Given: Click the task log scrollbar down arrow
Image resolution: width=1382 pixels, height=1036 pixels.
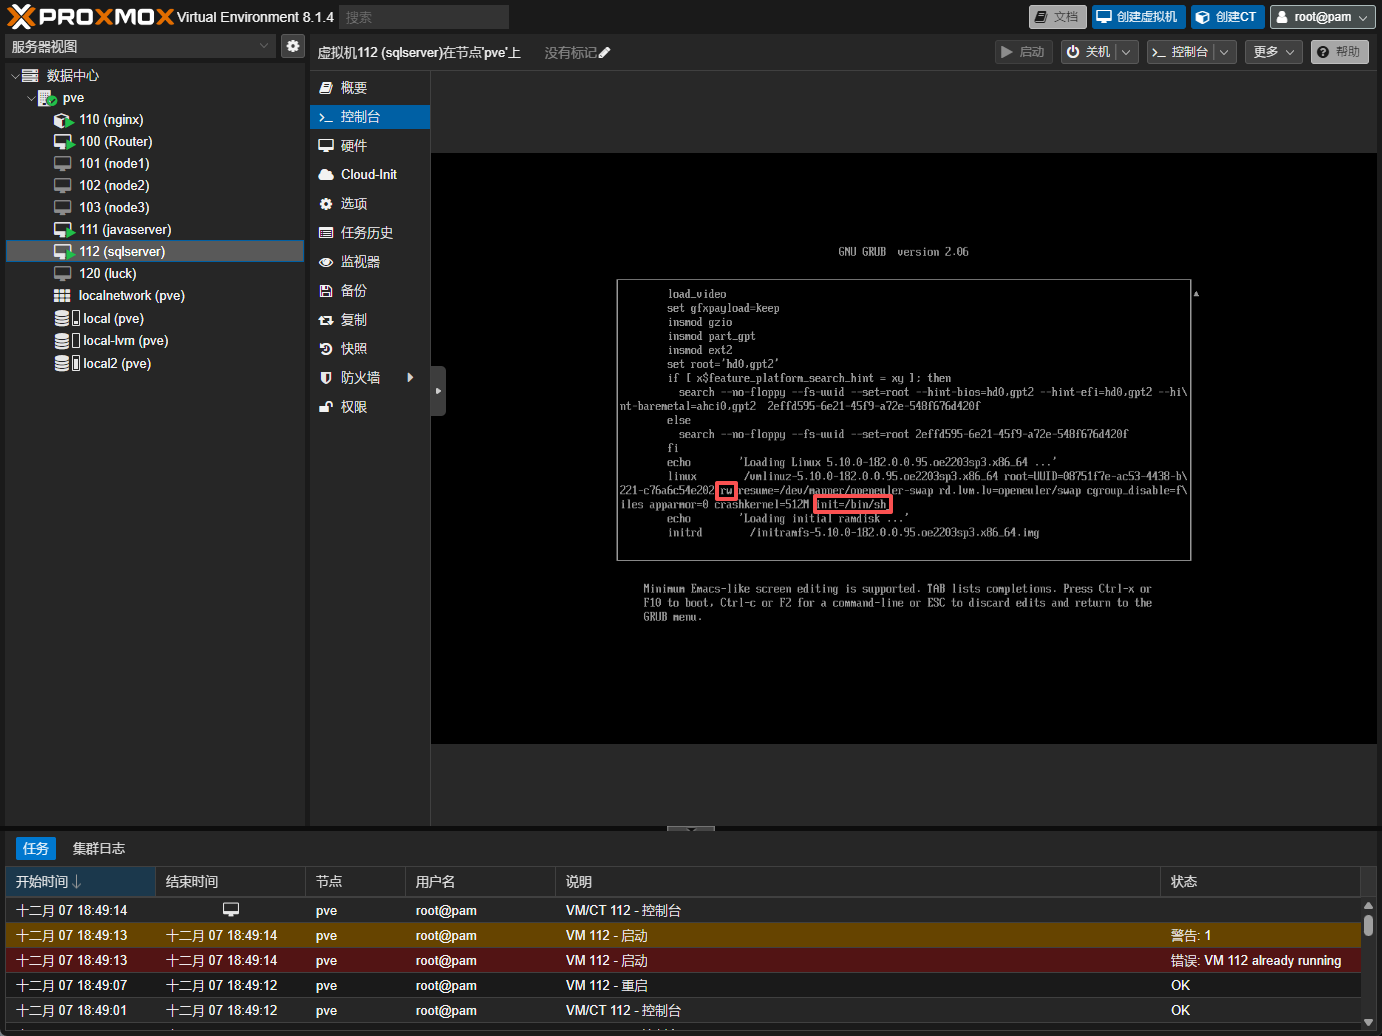Looking at the screenshot, I should coord(1369,1023).
